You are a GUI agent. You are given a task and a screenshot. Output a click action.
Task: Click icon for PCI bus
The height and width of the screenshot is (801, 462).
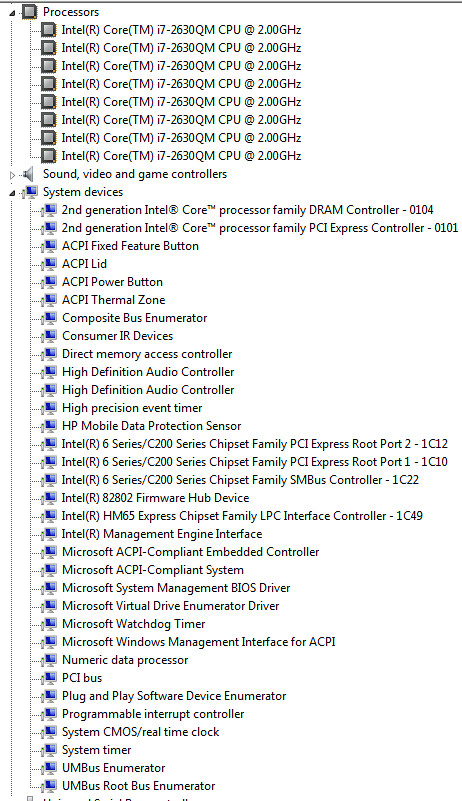coord(49,678)
